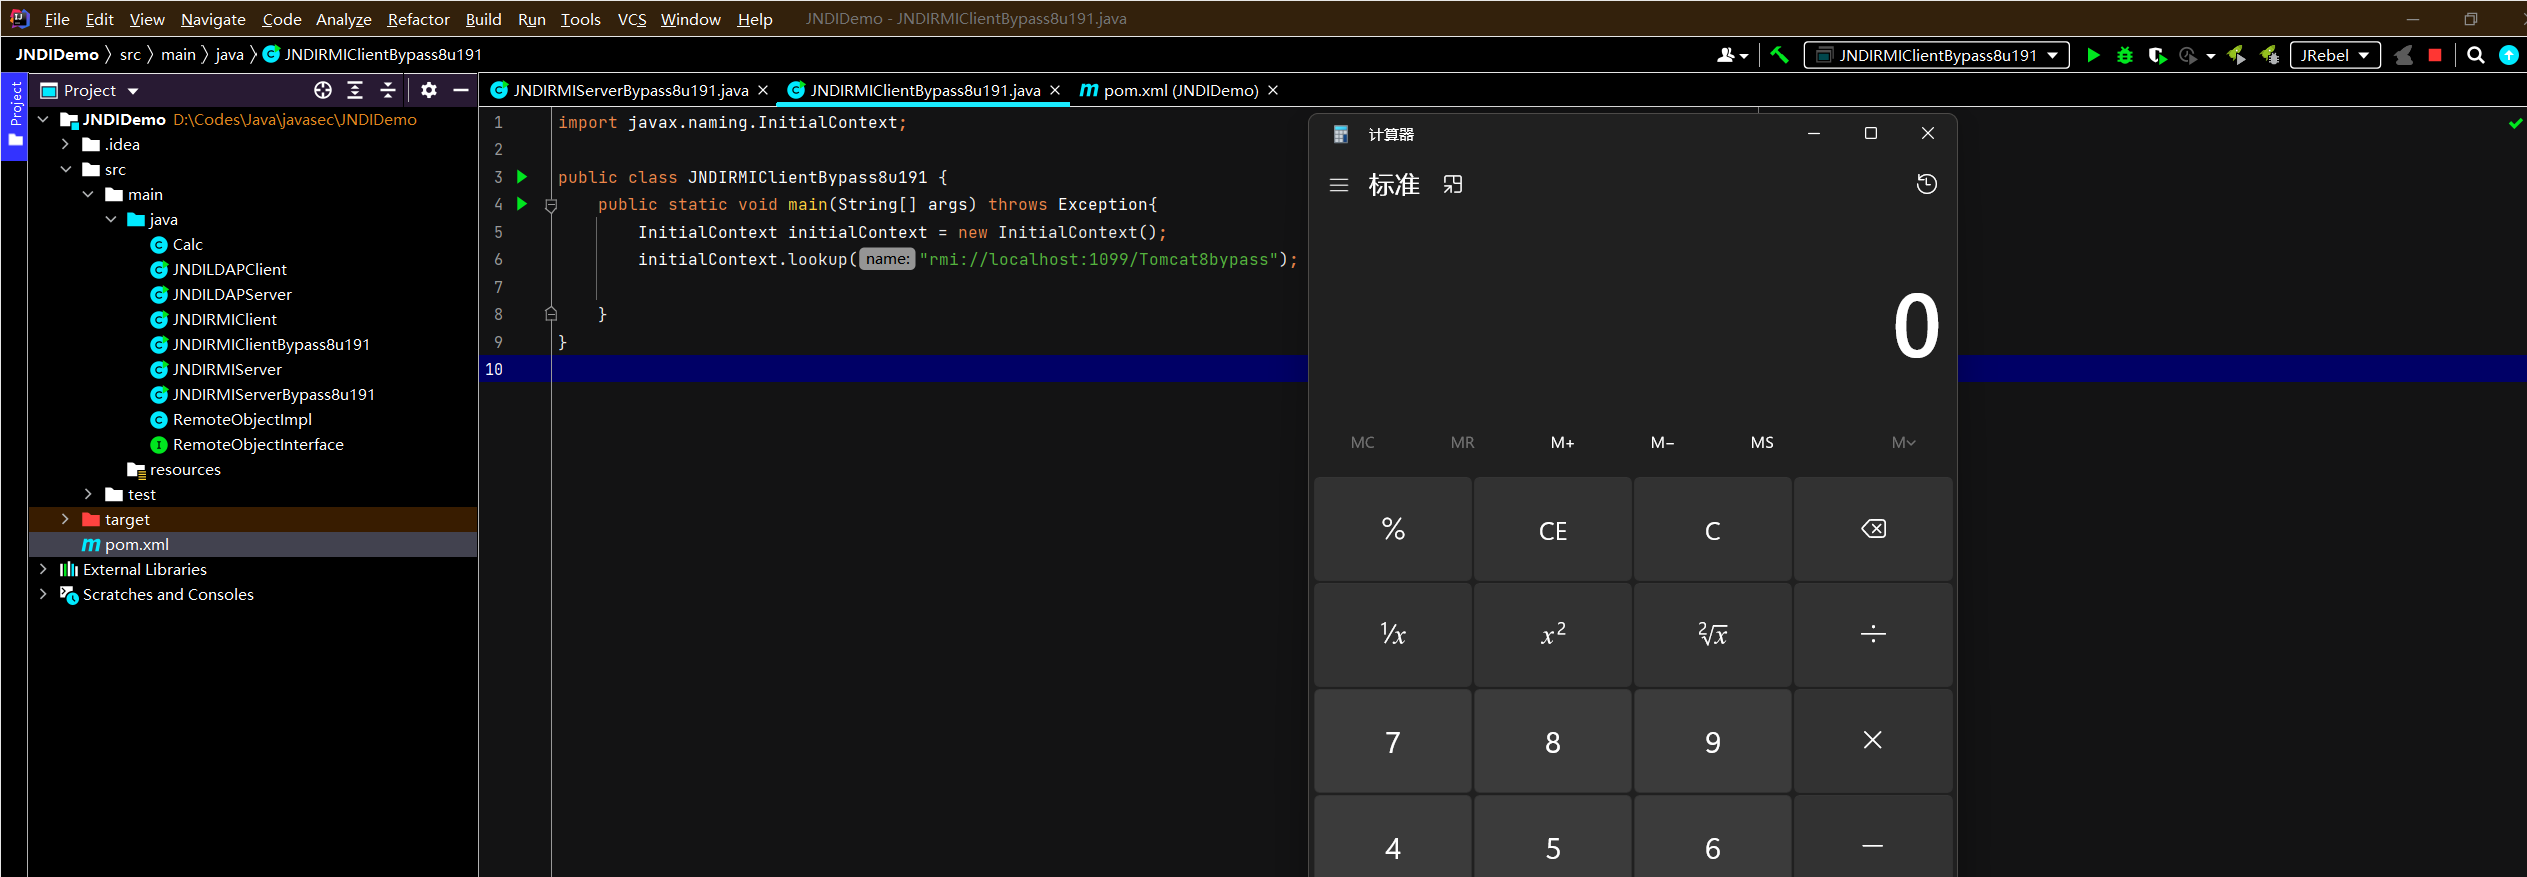This screenshot has height=877, width=2527.
Task: Click calculator percent button
Action: (x=1393, y=529)
